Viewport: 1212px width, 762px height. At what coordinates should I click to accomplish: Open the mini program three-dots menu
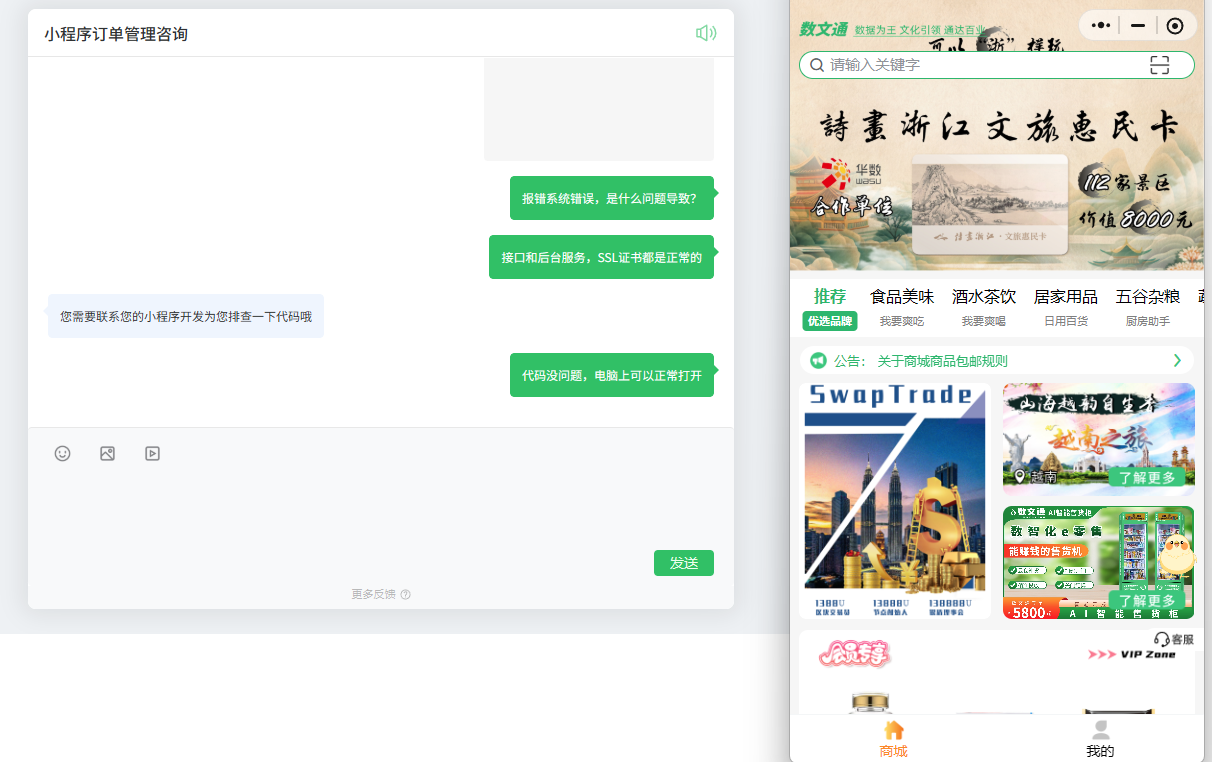pyautogui.click(x=1101, y=26)
